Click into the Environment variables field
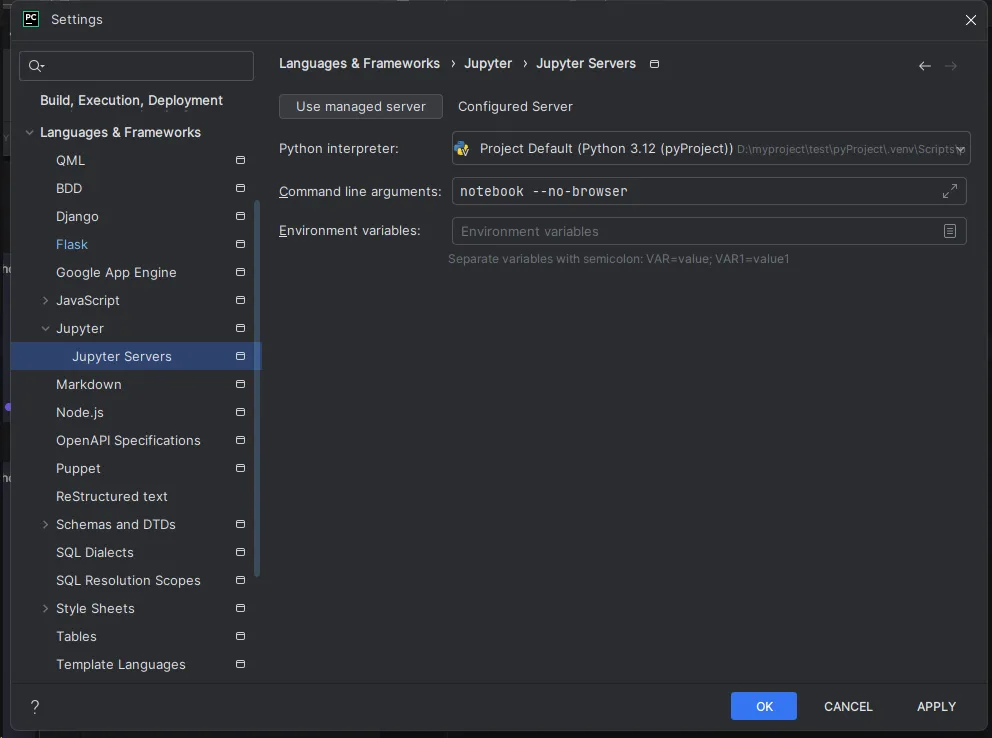The image size is (992, 738). coord(709,231)
